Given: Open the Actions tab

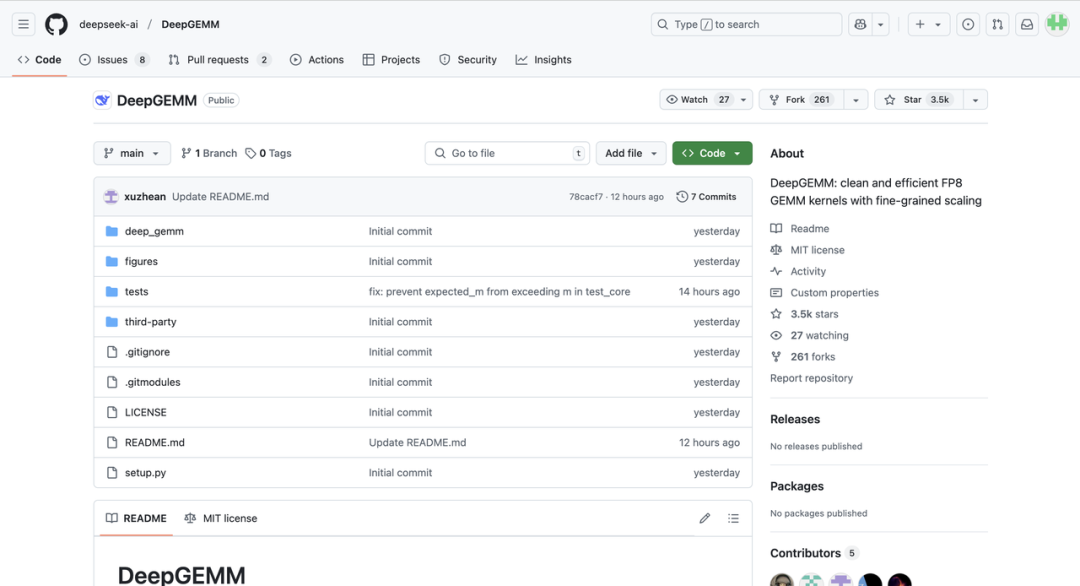Looking at the screenshot, I should pos(317,60).
